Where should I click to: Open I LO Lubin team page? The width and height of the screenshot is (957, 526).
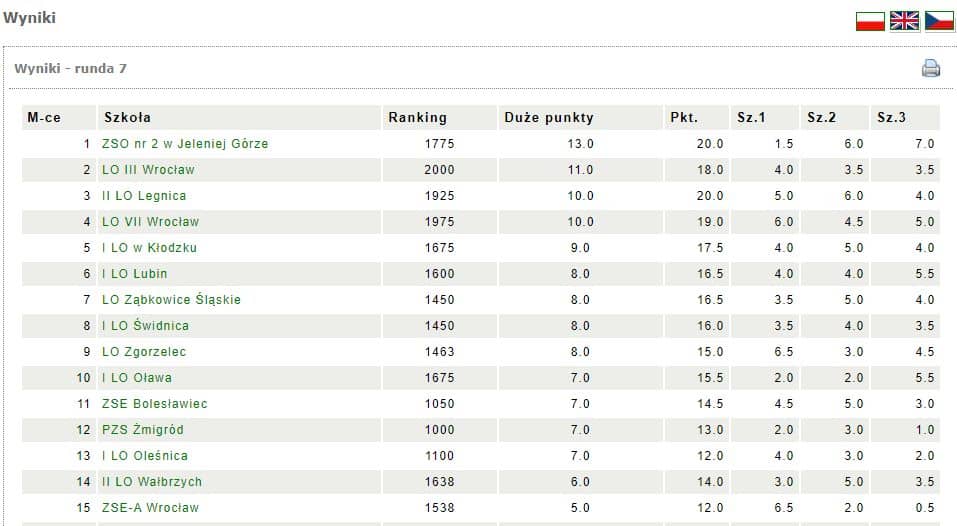coord(135,274)
